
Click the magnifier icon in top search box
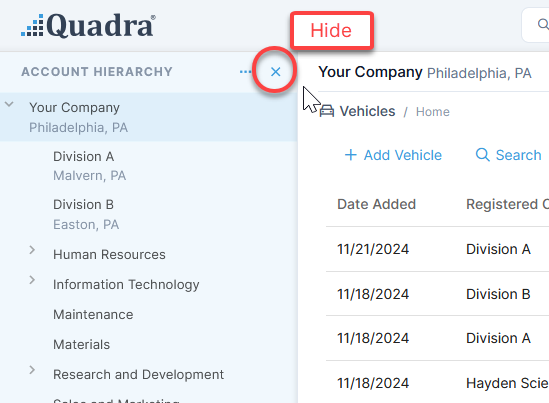coord(543,25)
